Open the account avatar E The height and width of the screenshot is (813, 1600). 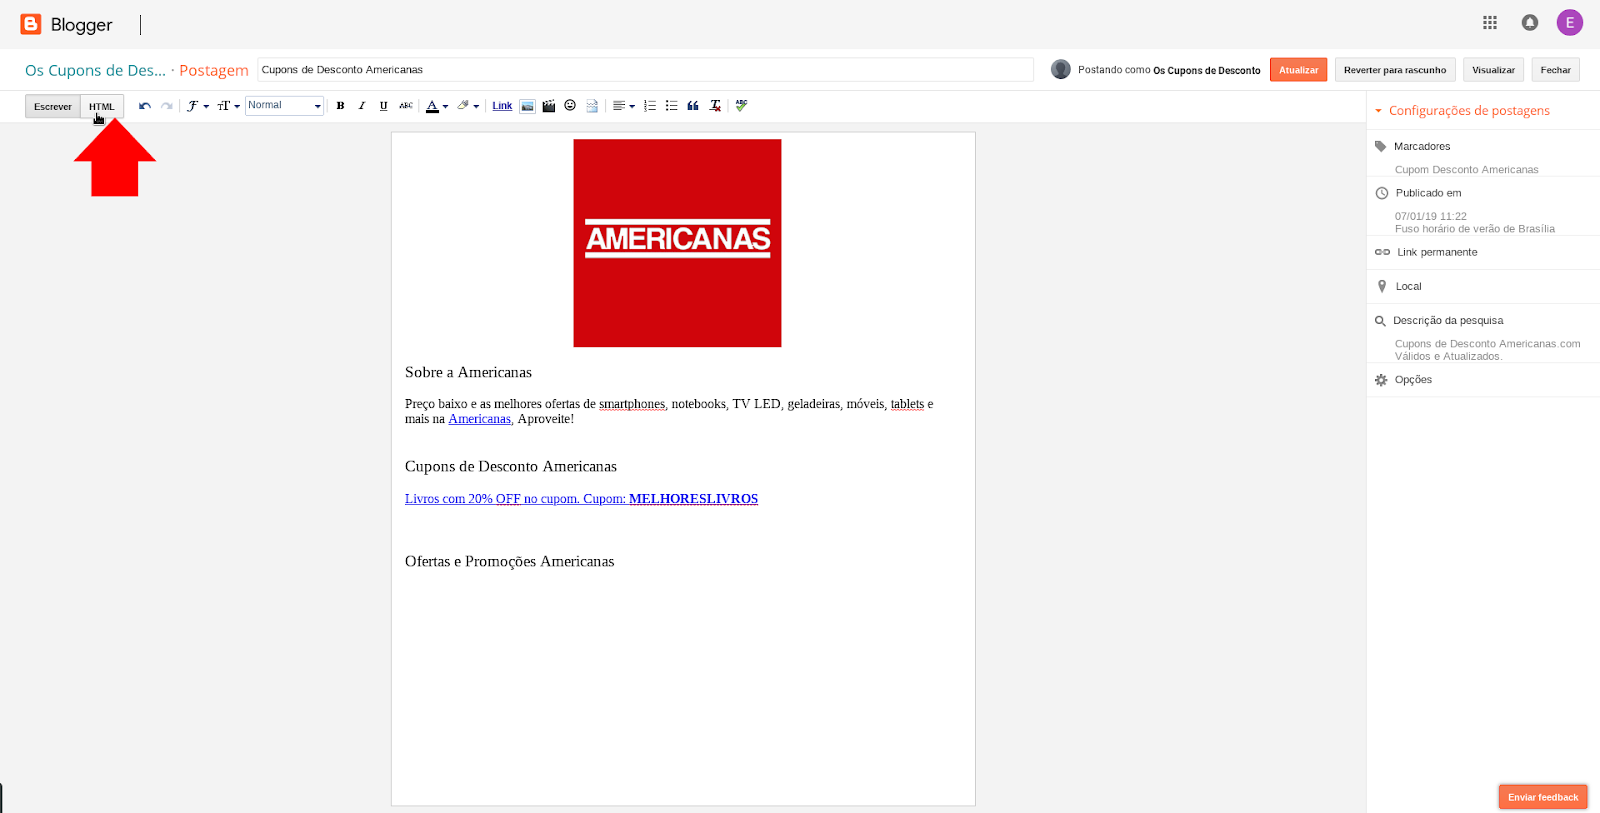(x=1569, y=22)
